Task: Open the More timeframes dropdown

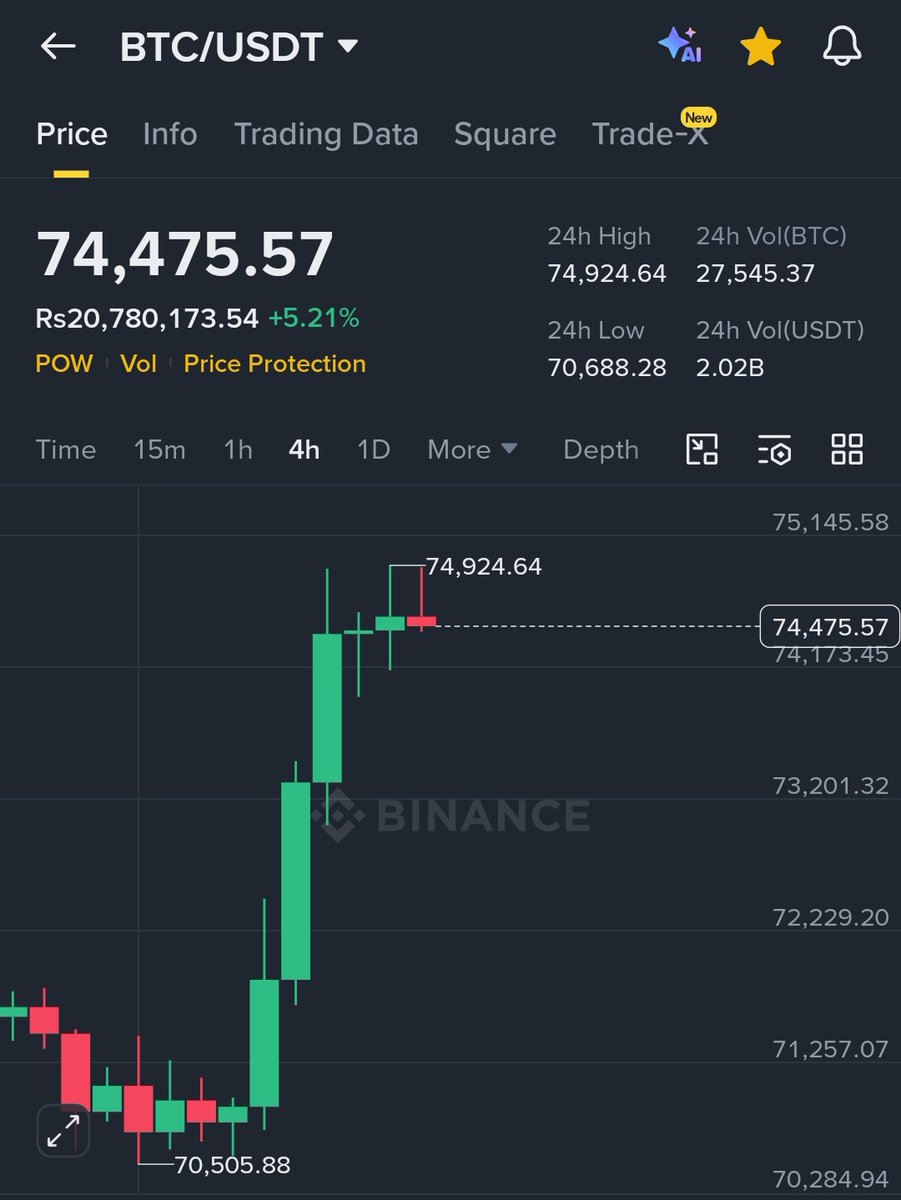Action: click(x=472, y=450)
